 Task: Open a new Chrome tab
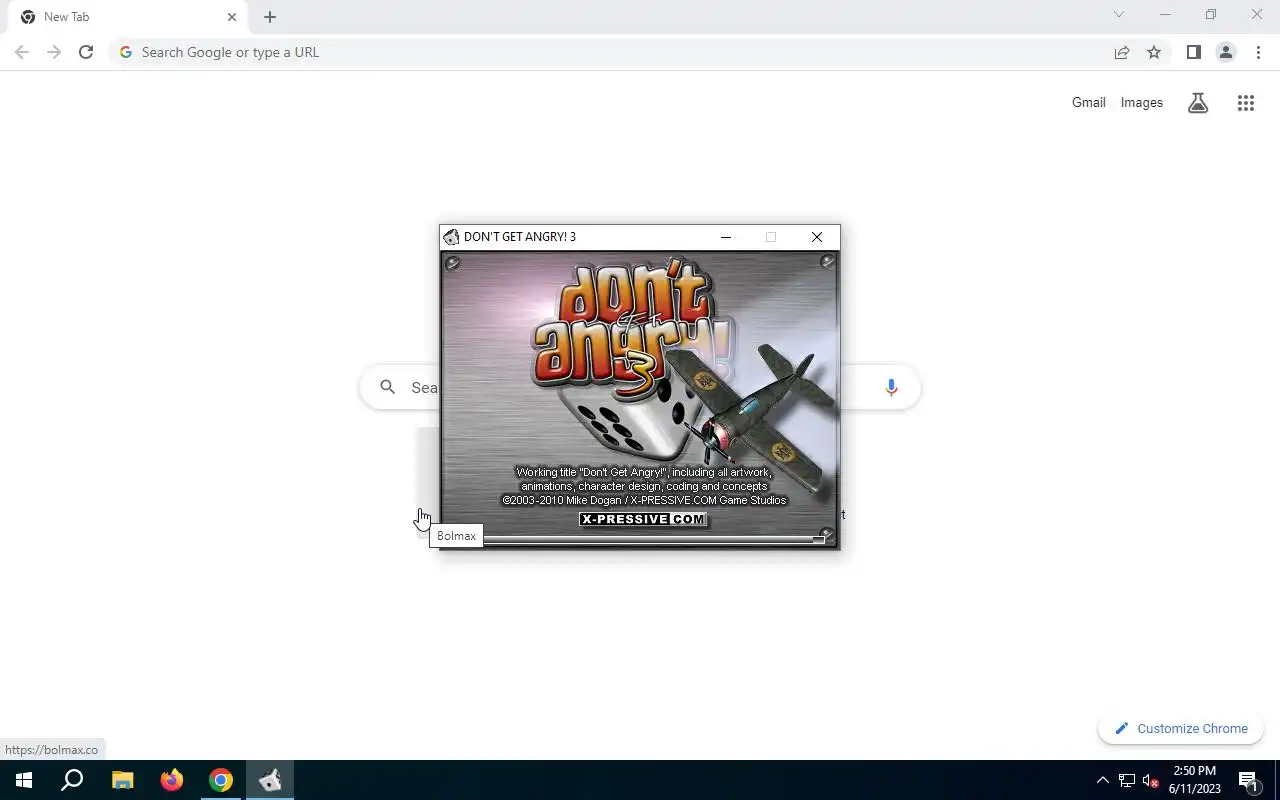[270, 17]
